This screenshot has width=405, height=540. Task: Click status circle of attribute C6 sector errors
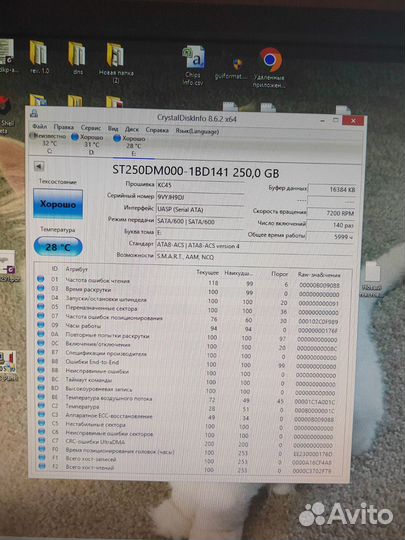click(41, 432)
